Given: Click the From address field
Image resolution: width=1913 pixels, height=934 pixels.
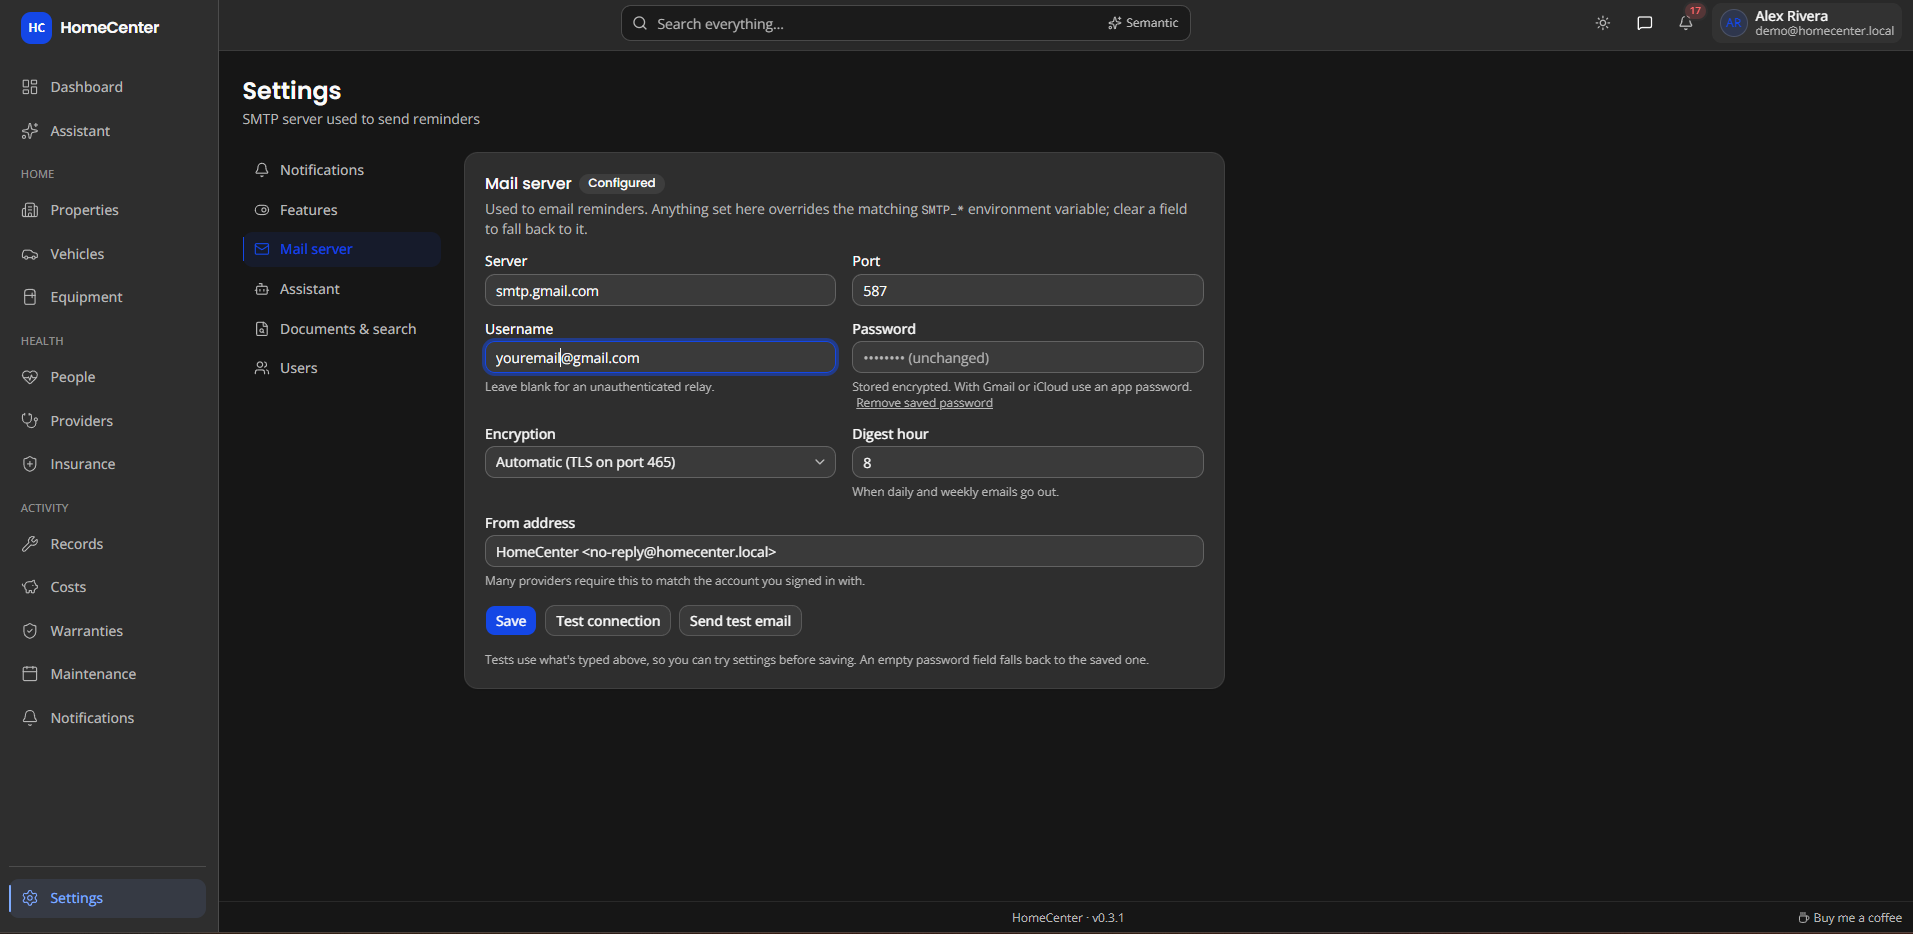Looking at the screenshot, I should tap(844, 551).
